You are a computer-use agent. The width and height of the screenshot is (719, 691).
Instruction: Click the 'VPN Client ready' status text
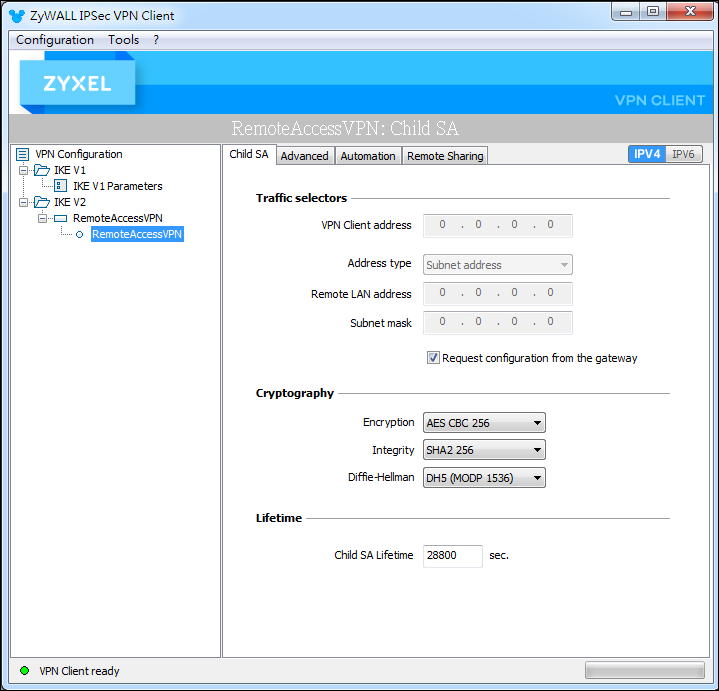79,671
